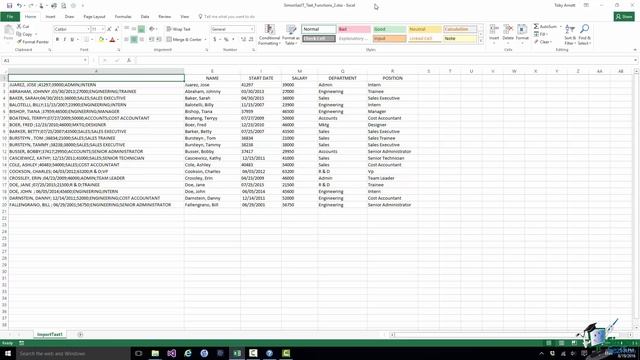Switch to the Data tab
Image resolution: width=640 pixels, height=360 pixels.
(x=145, y=17)
